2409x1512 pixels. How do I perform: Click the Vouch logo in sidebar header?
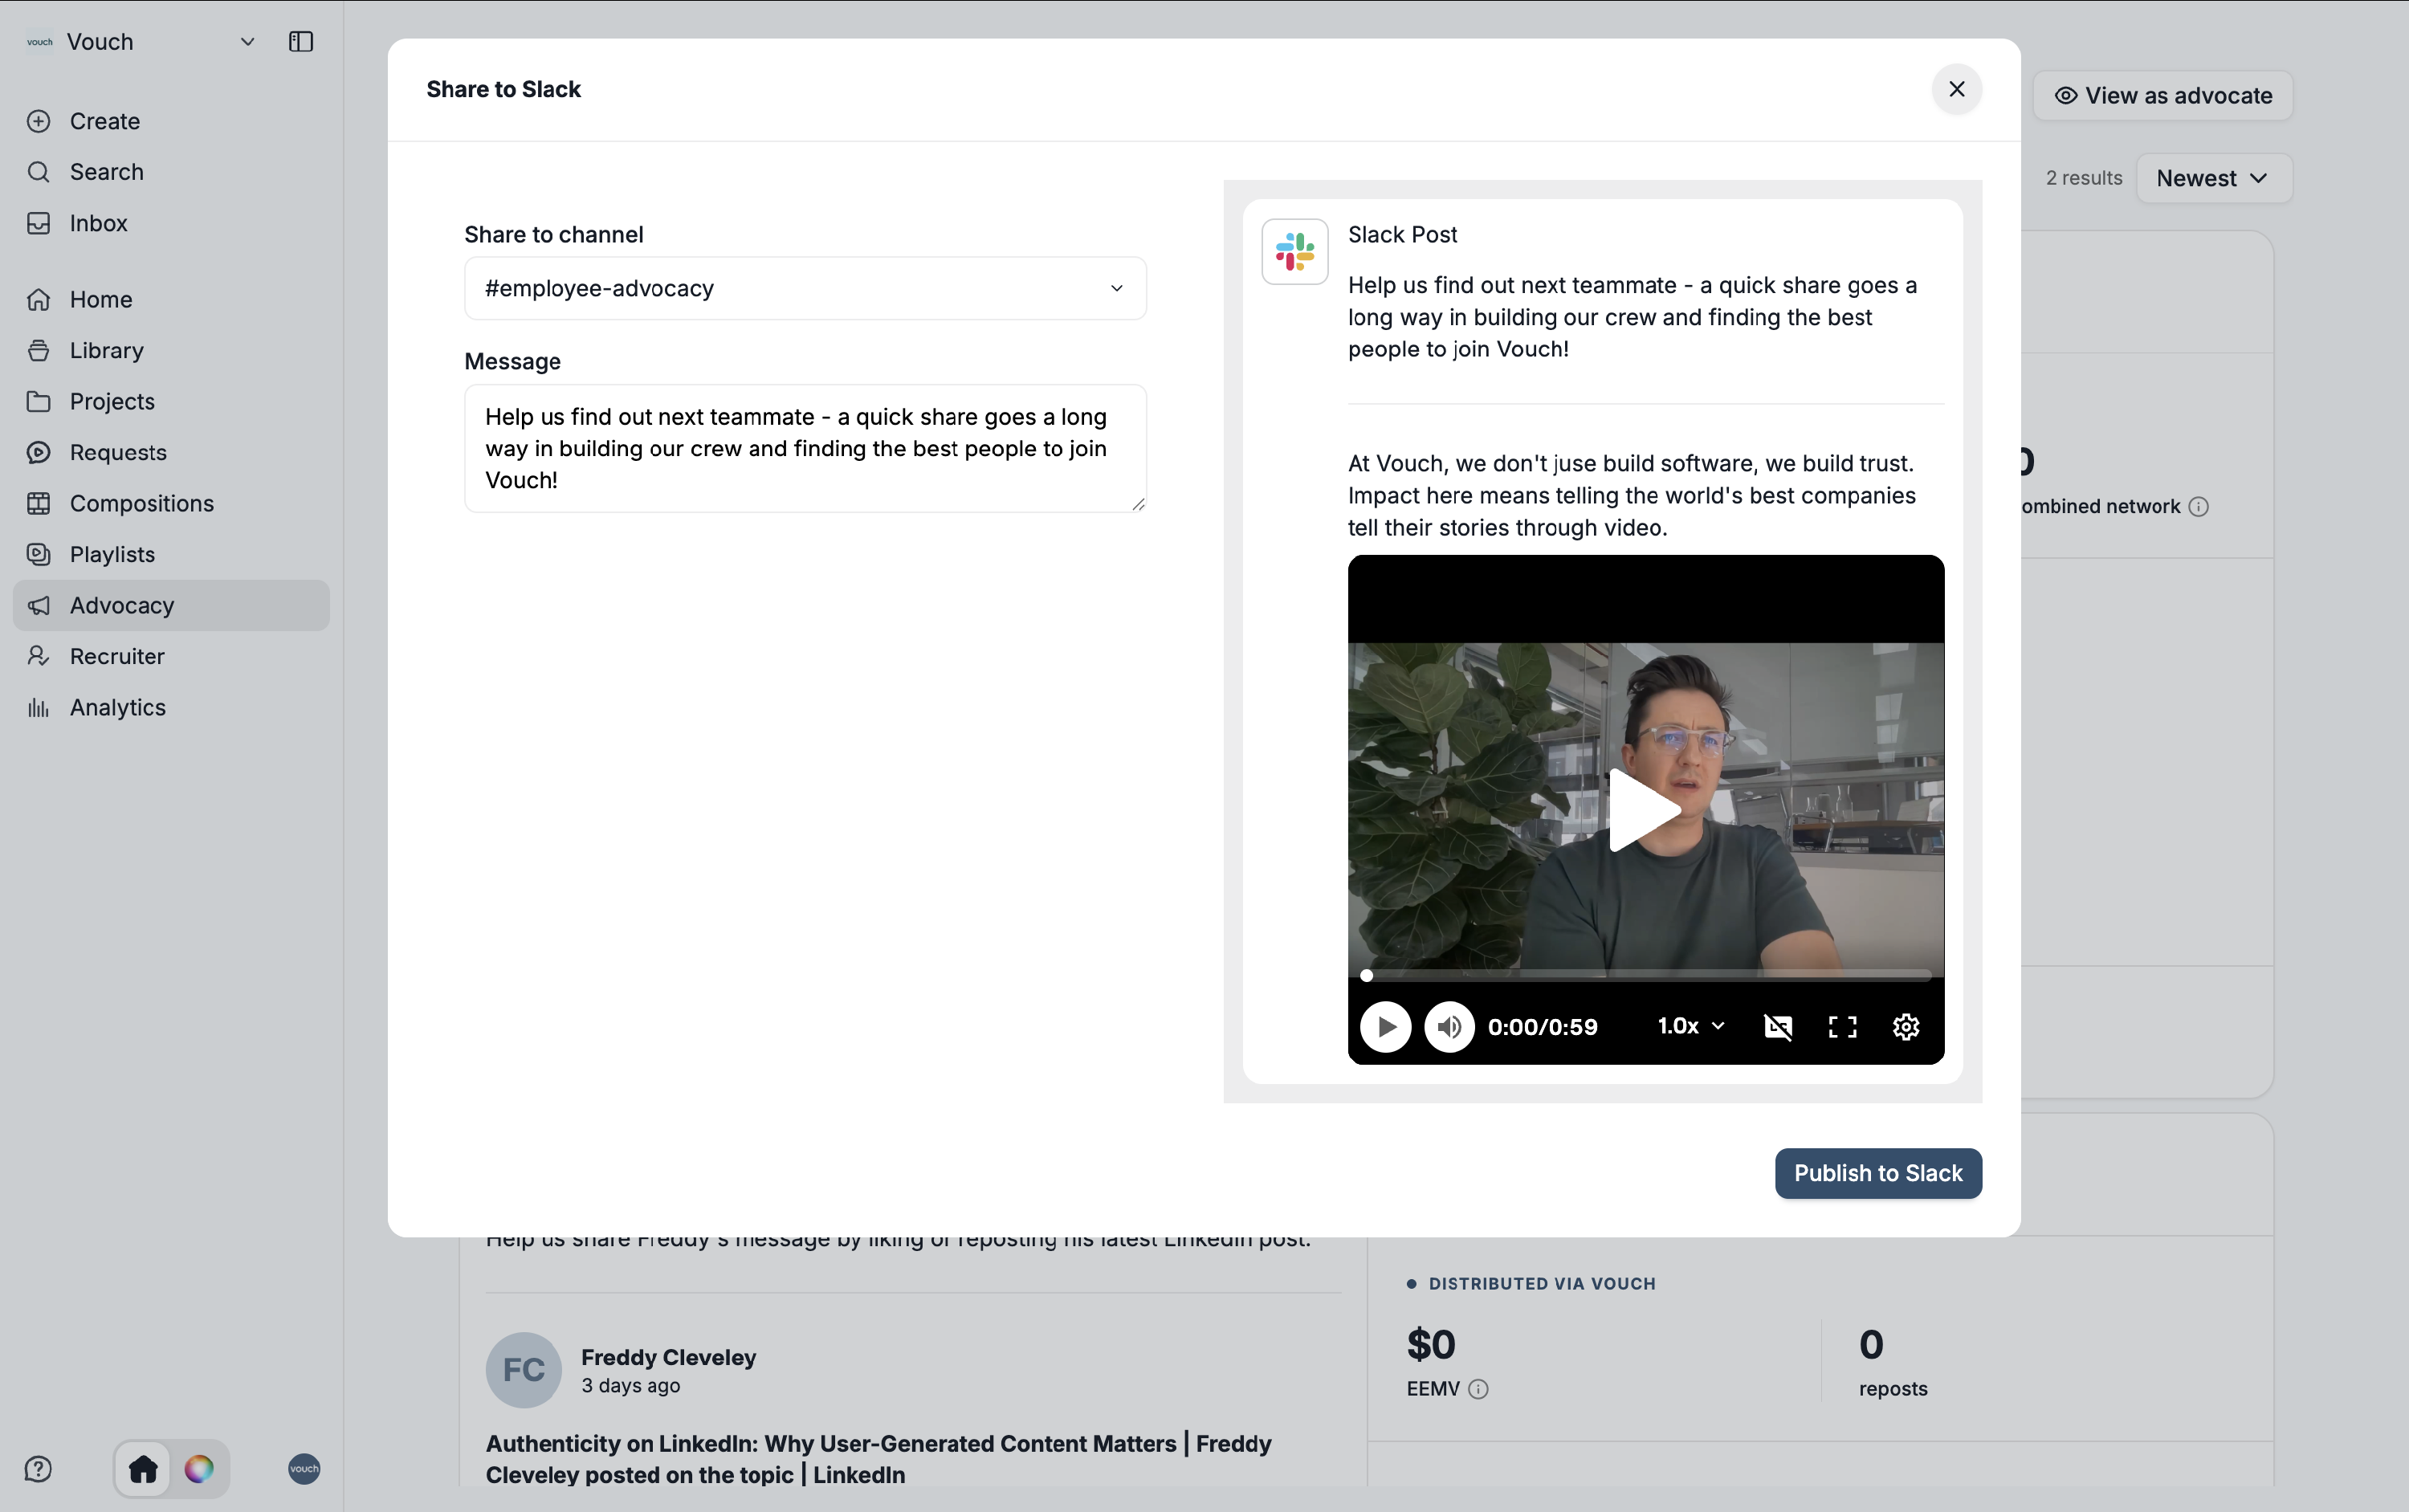pyautogui.click(x=40, y=42)
